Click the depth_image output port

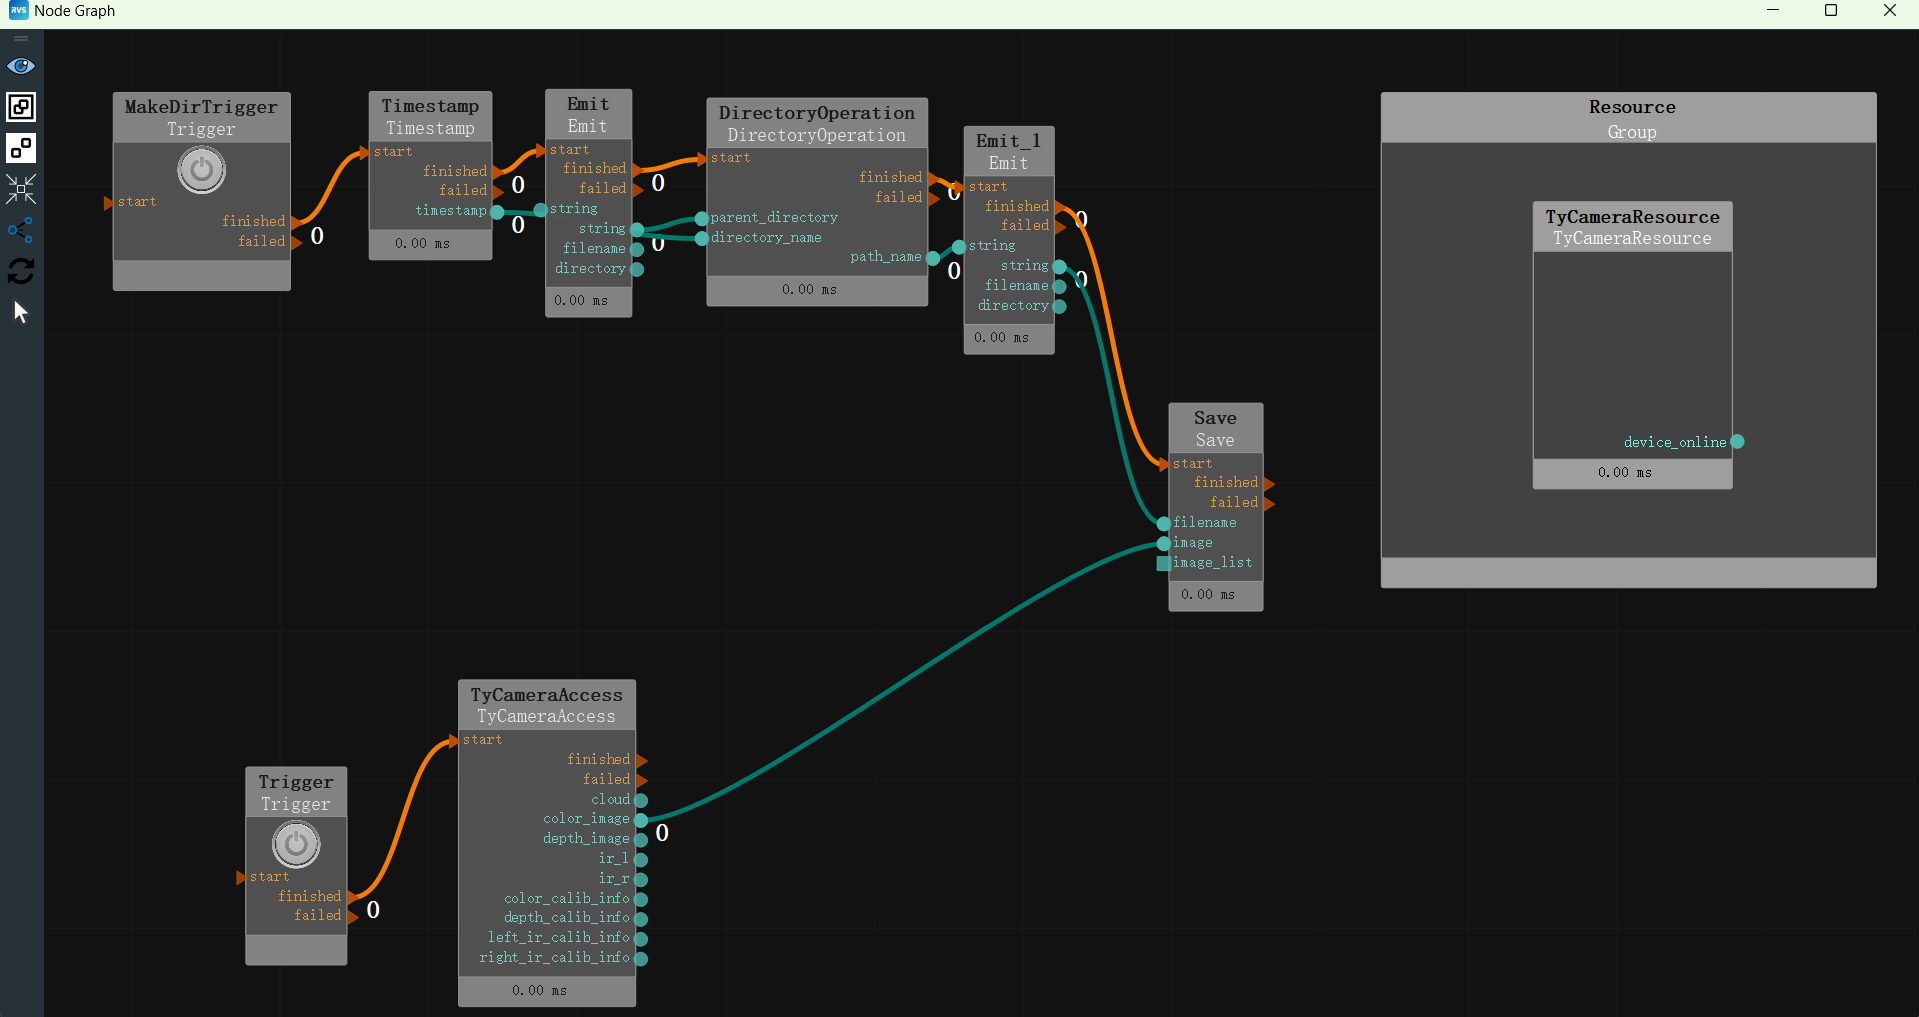[x=641, y=840]
